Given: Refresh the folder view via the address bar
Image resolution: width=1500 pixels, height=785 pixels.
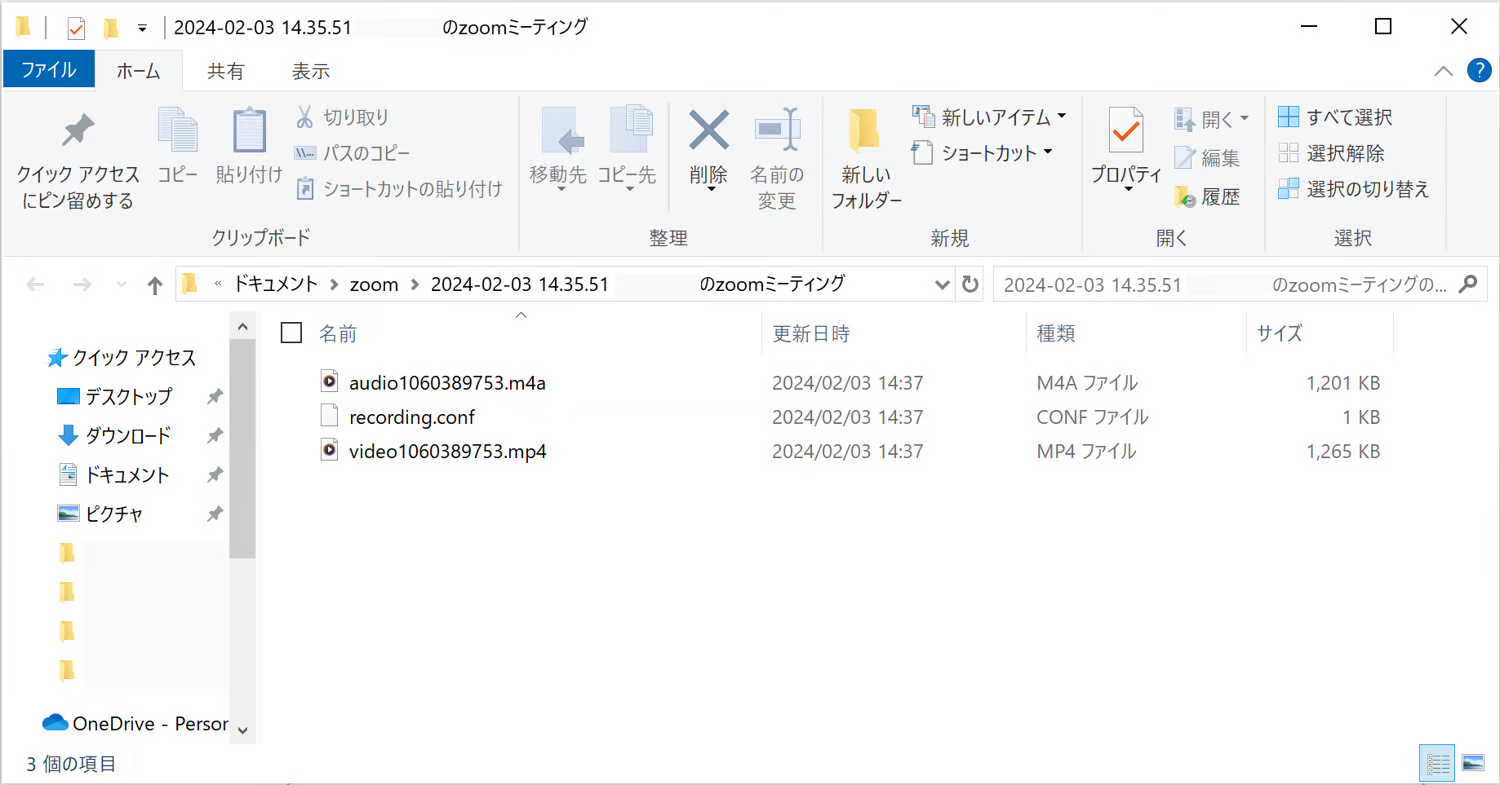Looking at the screenshot, I should tap(969, 285).
